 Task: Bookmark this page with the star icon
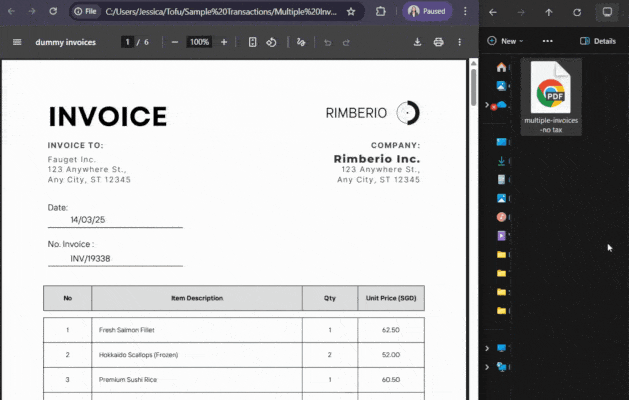pyautogui.click(x=351, y=12)
